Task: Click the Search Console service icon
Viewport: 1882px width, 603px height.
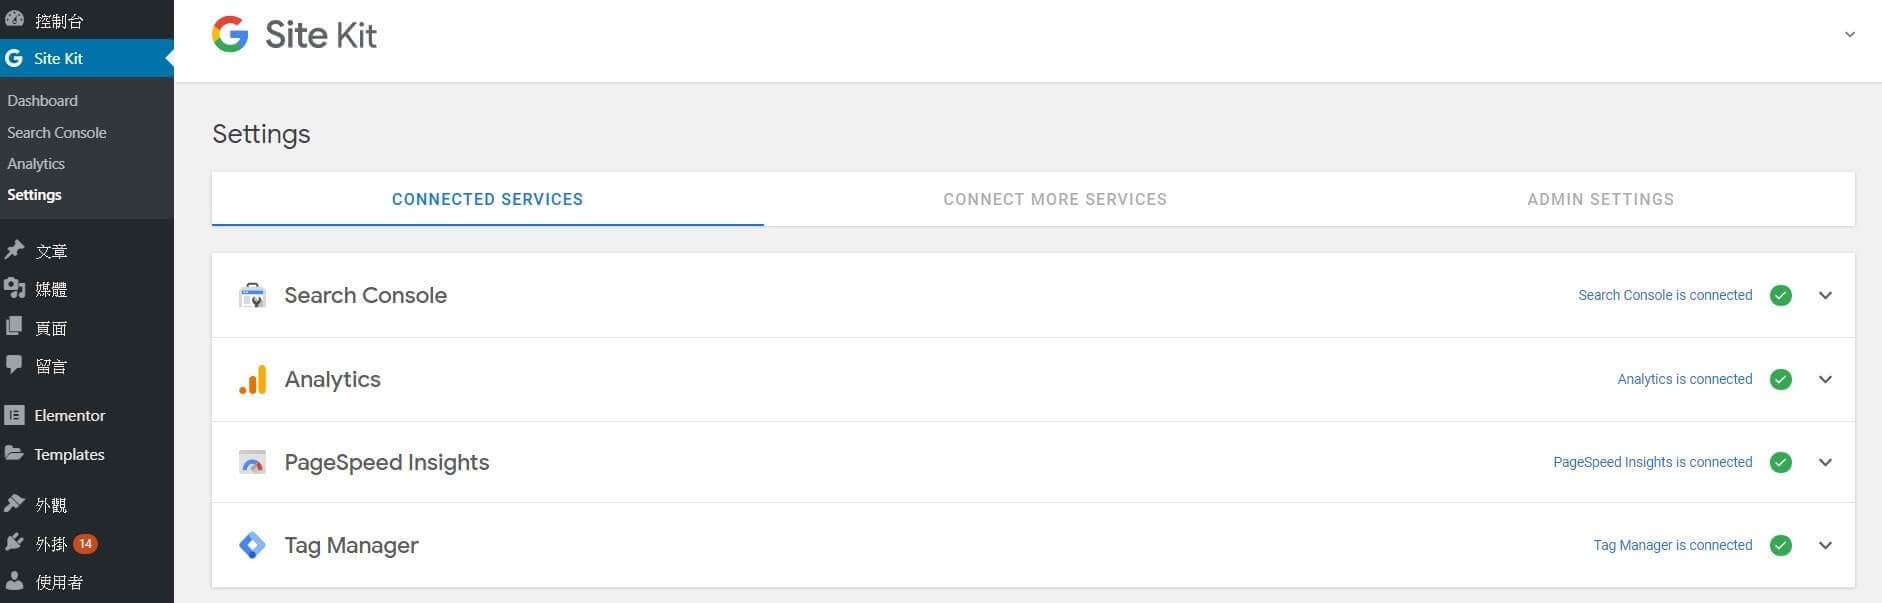Action: point(252,296)
